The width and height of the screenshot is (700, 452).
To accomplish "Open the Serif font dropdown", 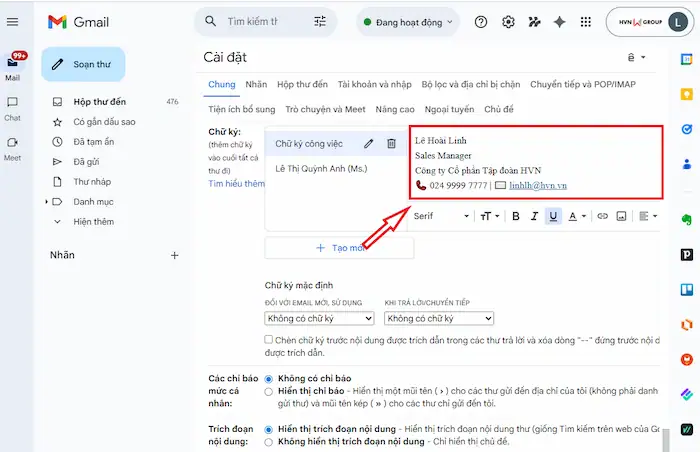I will [x=441, y=216].
